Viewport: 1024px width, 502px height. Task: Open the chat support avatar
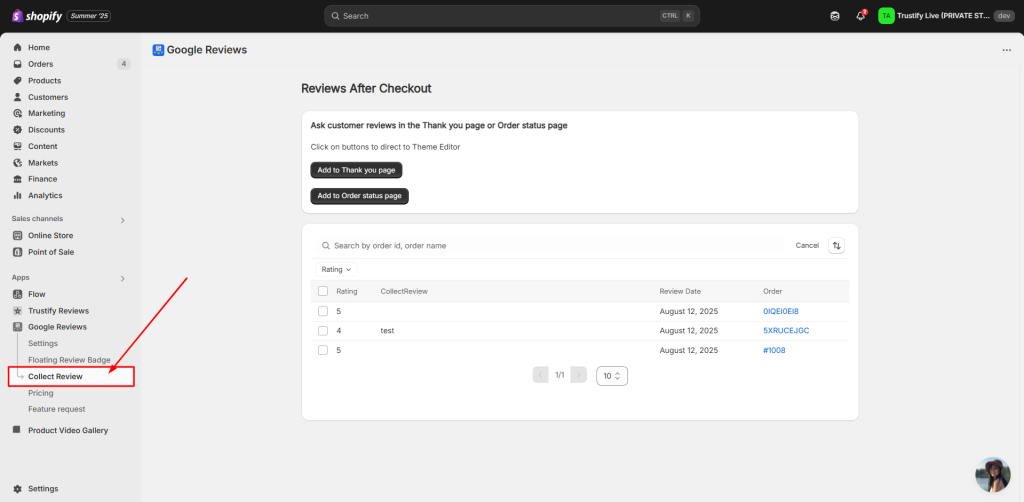(x=993, y=475)
